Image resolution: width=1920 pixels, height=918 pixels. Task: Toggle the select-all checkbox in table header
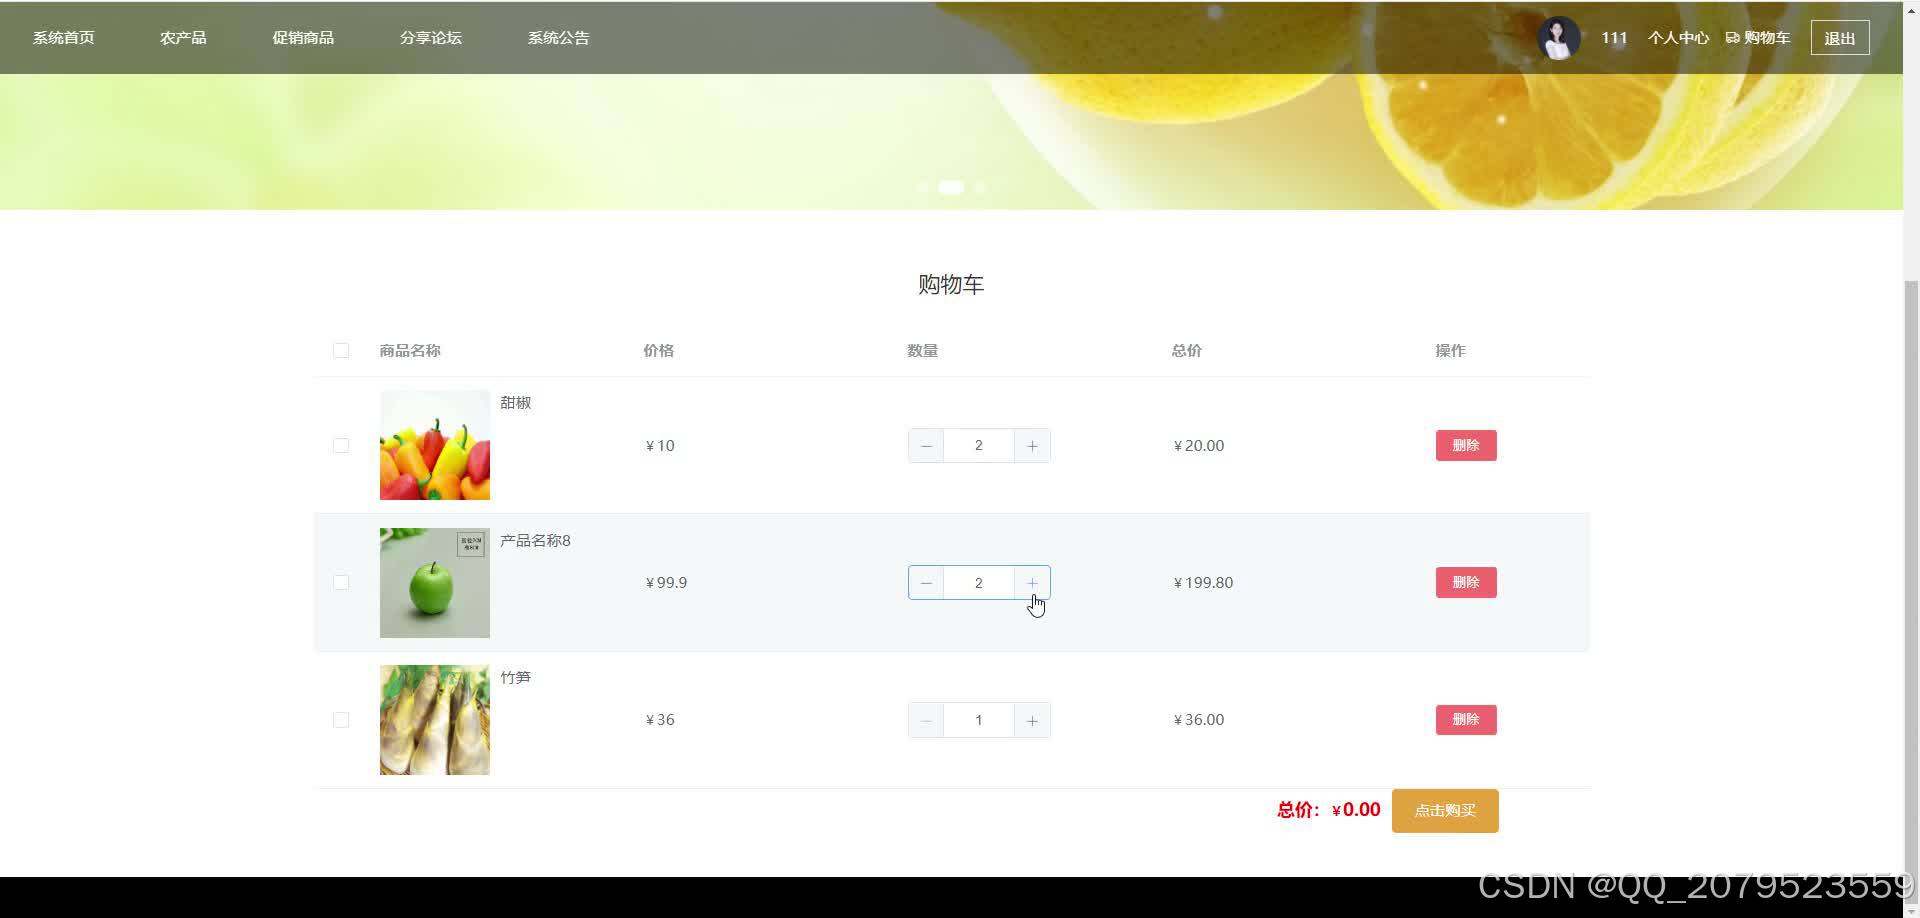pyautogui.click(x=341, y=351)
